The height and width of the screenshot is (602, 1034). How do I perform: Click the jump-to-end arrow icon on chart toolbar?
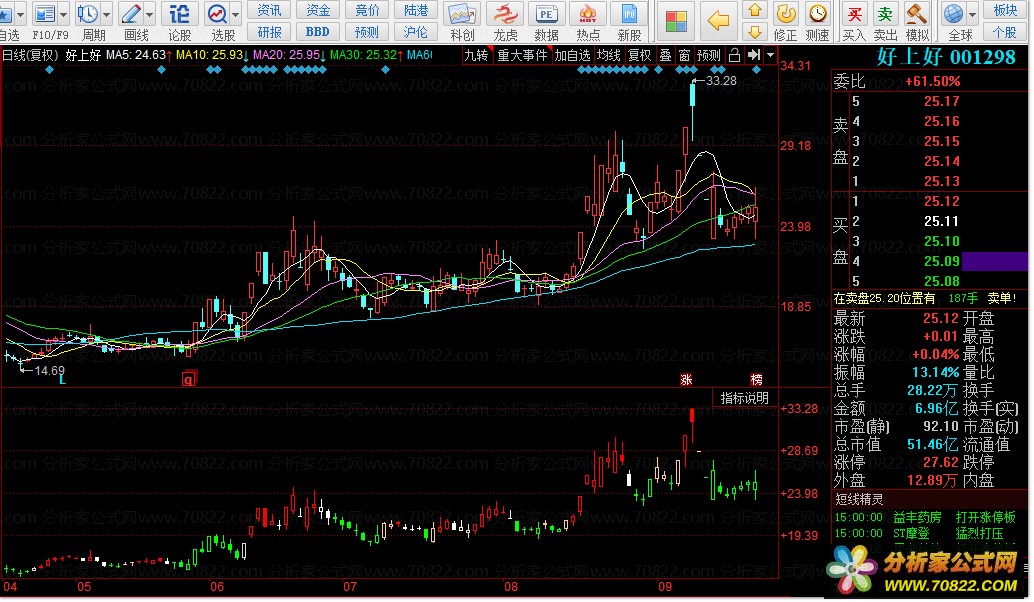pyautogui.click(x=754, y=55)
